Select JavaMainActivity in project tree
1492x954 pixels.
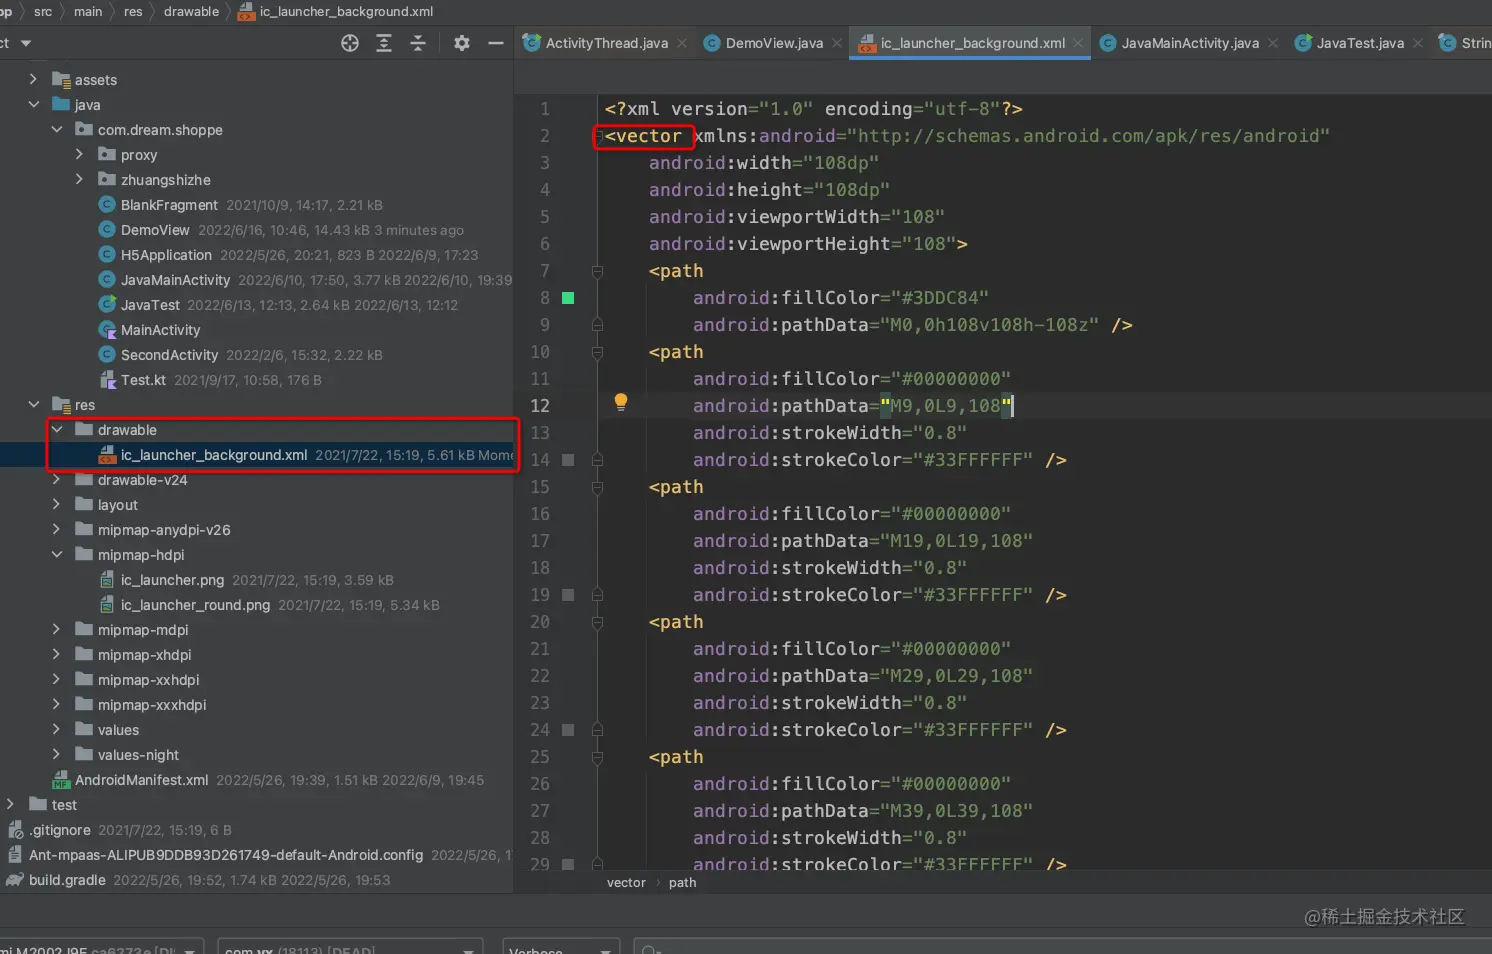[x=175, y=280]
